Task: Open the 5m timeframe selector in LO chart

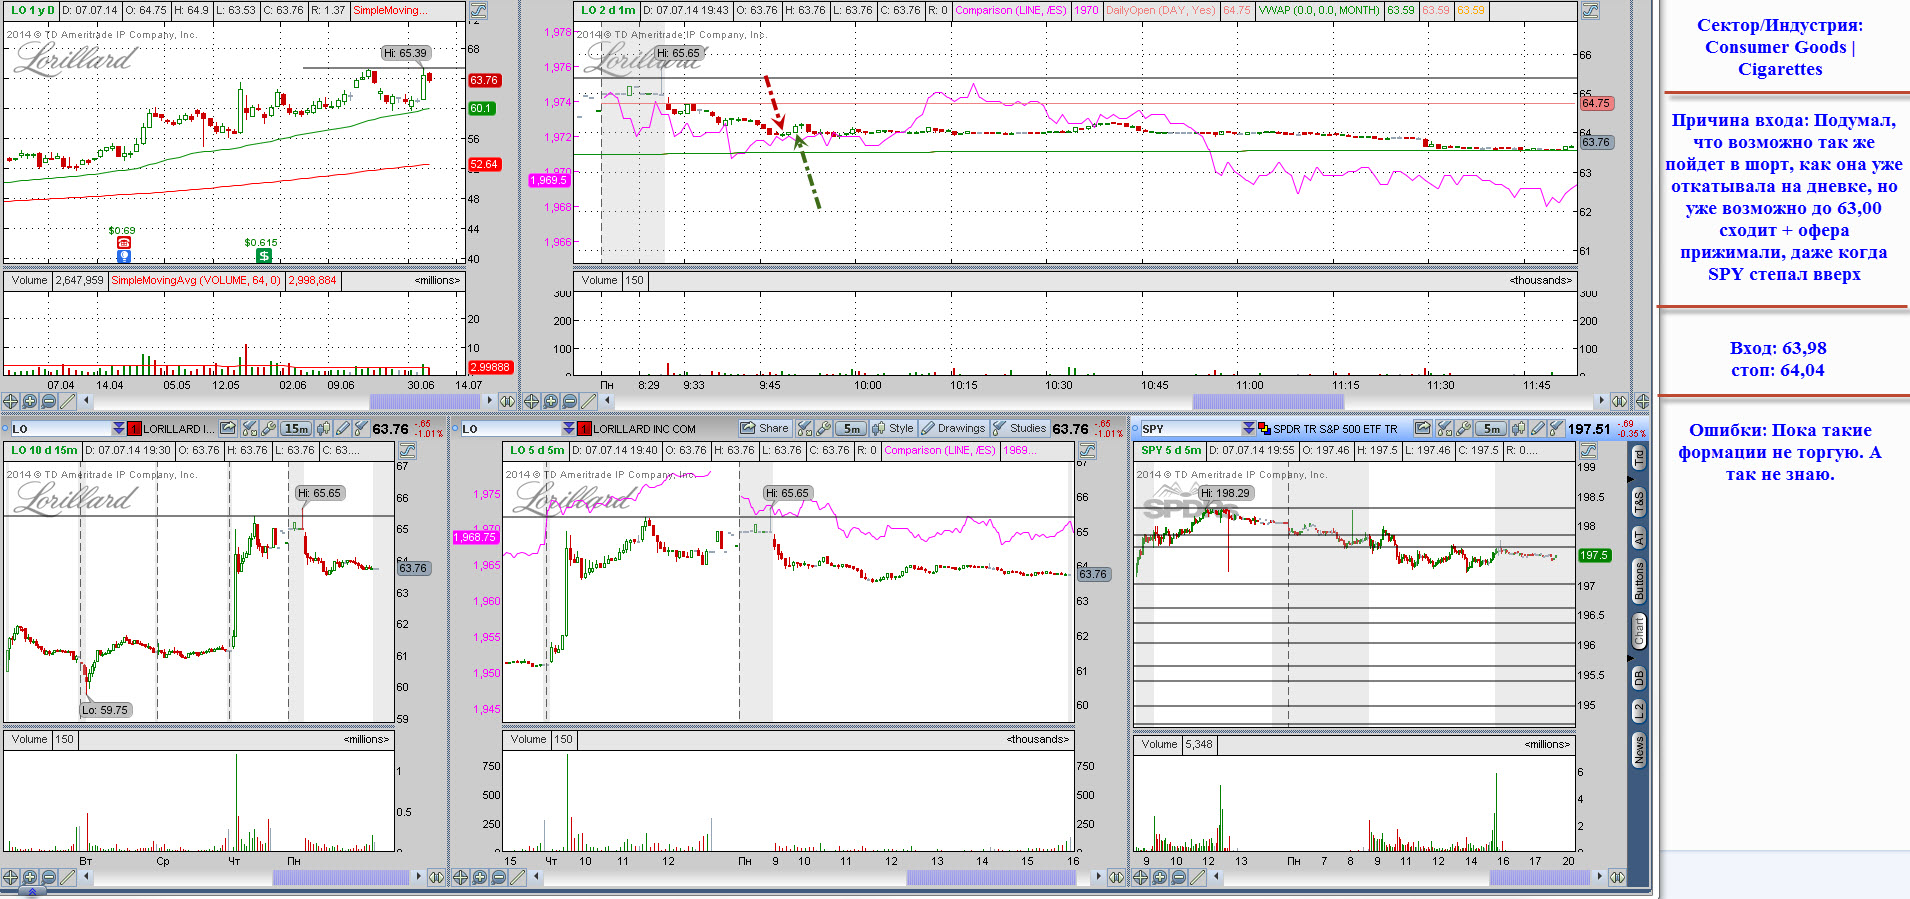Action: pos(851,428)
